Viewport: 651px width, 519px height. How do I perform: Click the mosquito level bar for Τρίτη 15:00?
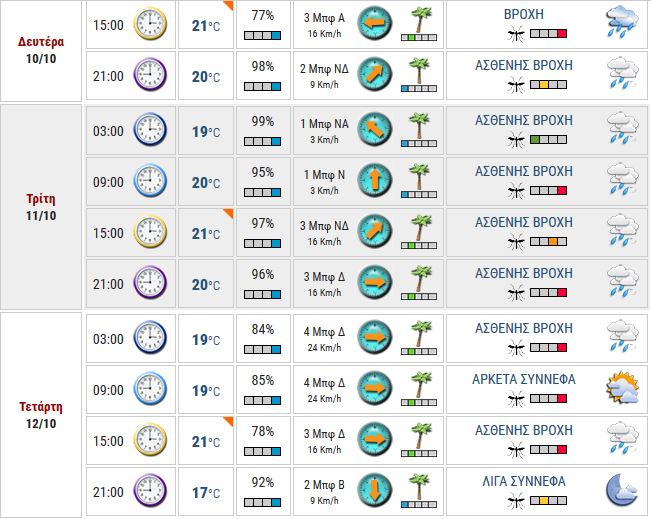[548, 242]
